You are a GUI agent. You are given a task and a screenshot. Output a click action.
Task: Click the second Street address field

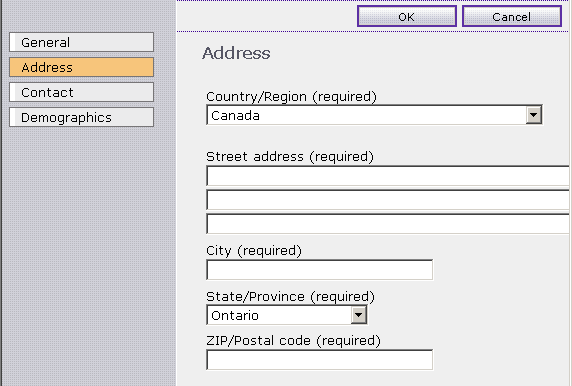[x=388, y=200]
